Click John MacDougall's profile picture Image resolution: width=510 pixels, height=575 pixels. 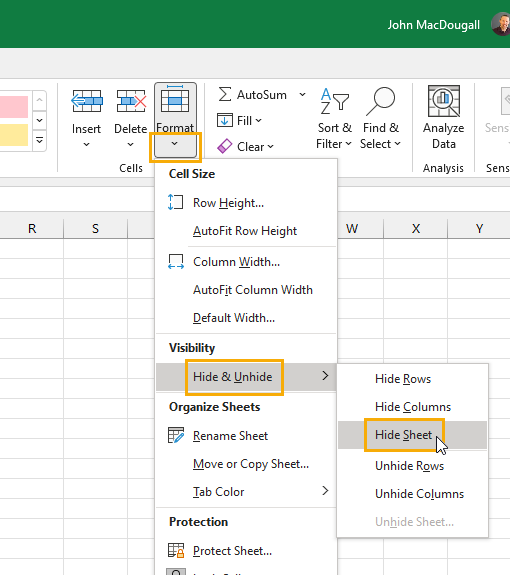(501, 24)
